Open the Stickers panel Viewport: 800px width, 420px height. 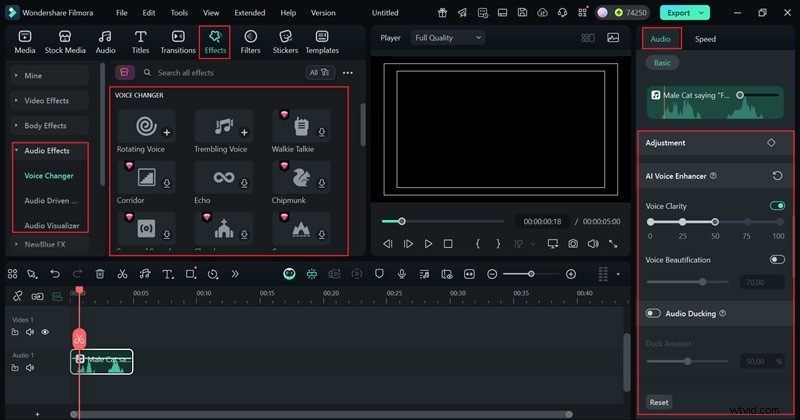pyautogui.click(x=285, y=42)
